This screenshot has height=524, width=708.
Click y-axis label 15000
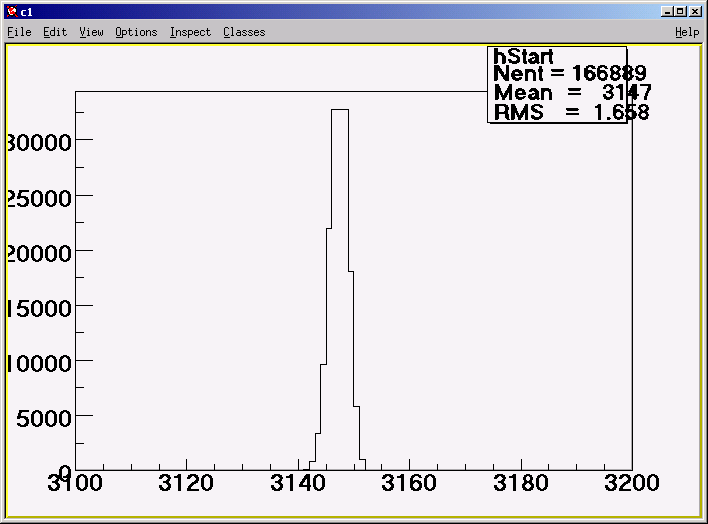click(39, 309)
